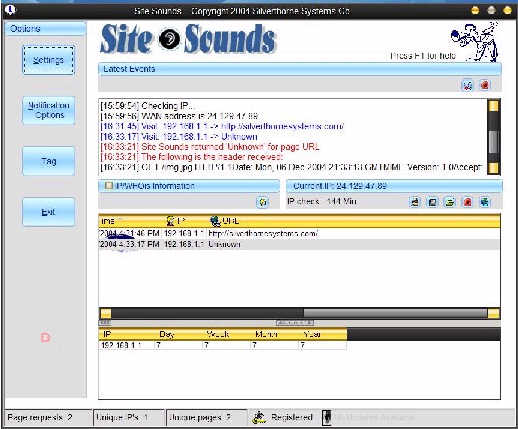Click the Day column header in stats table

(178, 334)
